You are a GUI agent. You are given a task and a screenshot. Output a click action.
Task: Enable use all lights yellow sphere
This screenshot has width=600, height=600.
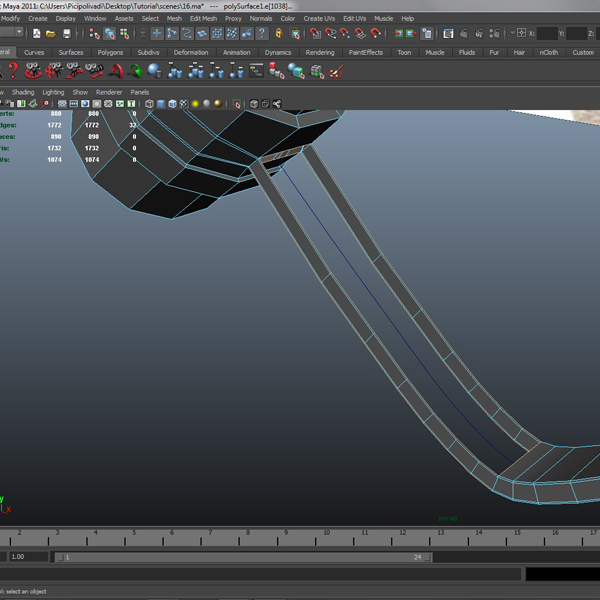click(195, 104)
